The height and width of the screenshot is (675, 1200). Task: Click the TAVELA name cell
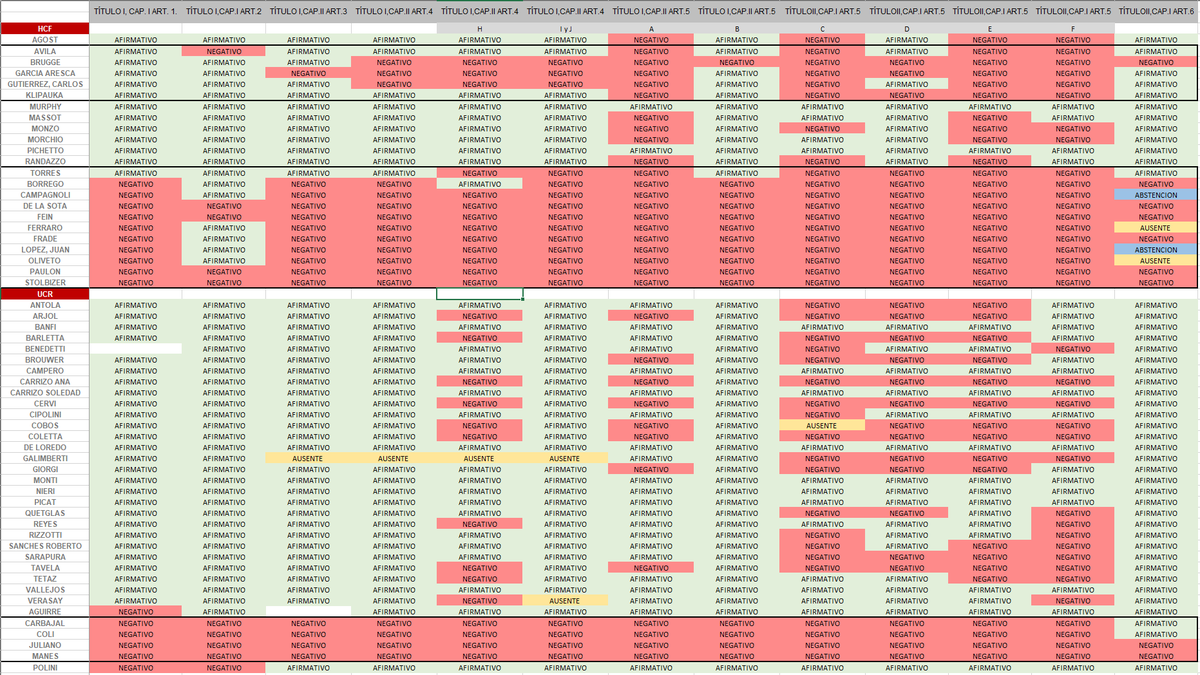click(x=45, y=569)
